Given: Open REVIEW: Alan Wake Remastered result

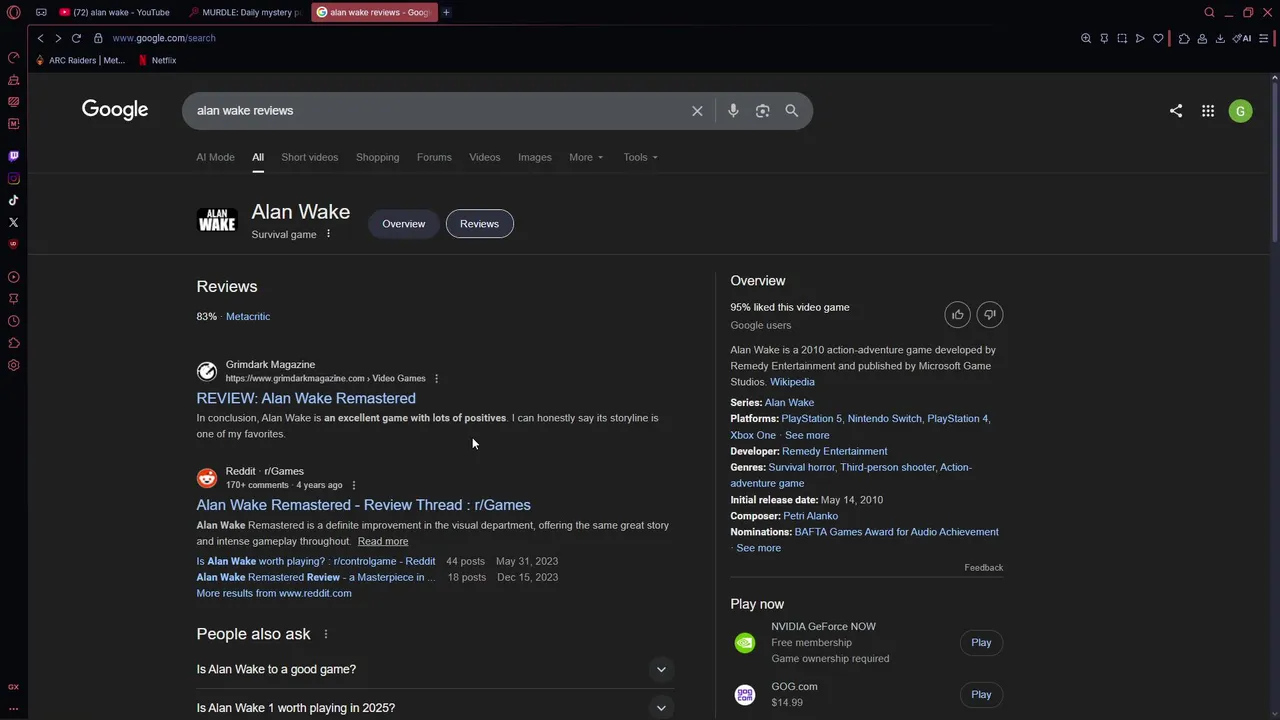Looking at the screenshot, I should click(x=306, y=398).
